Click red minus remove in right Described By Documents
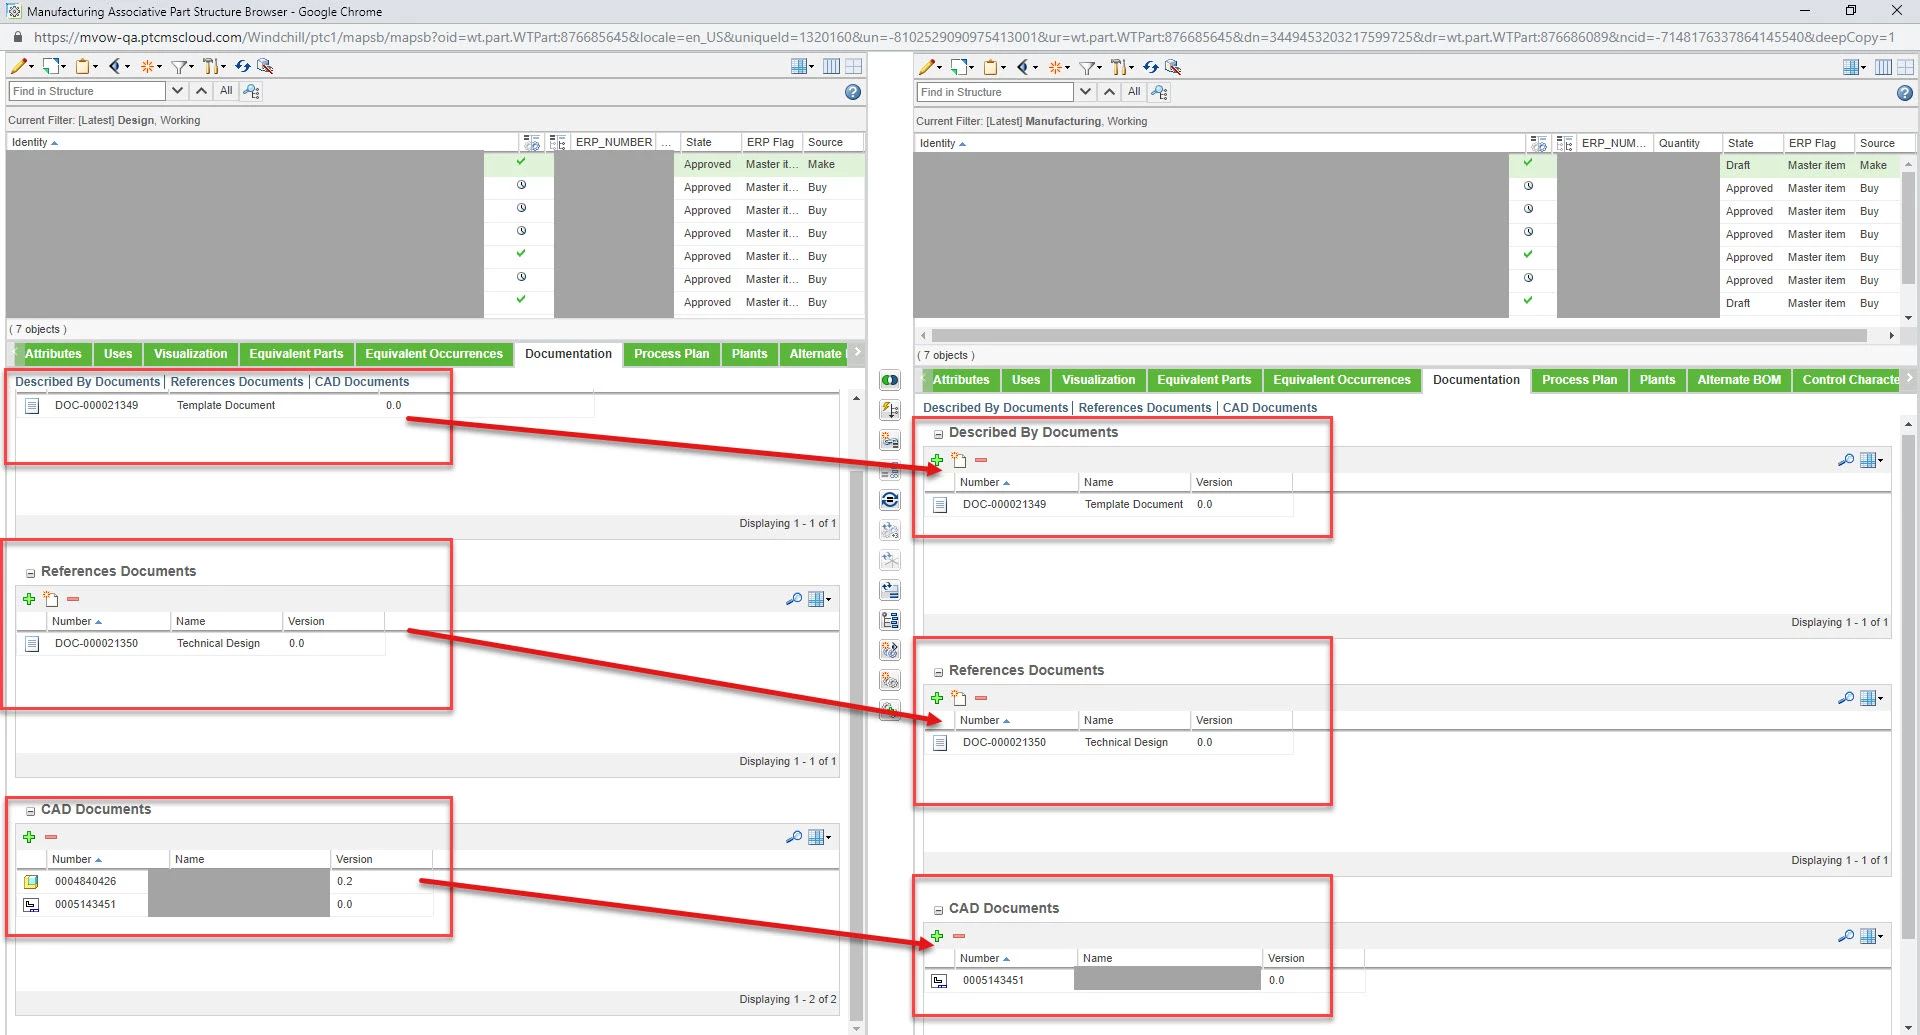 click(981, 460)
